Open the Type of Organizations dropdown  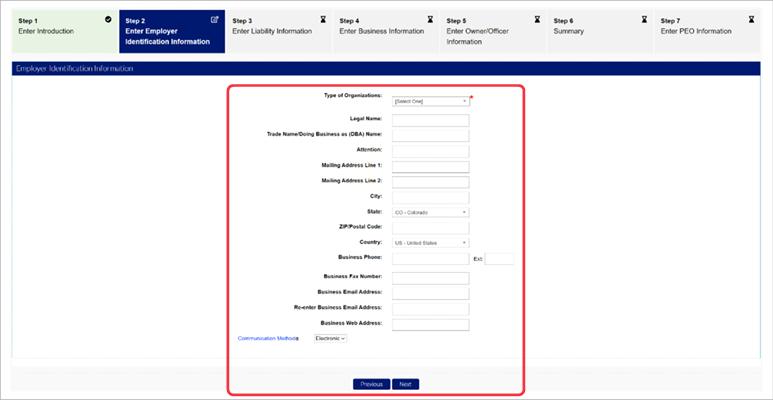(x=430, y=101)
